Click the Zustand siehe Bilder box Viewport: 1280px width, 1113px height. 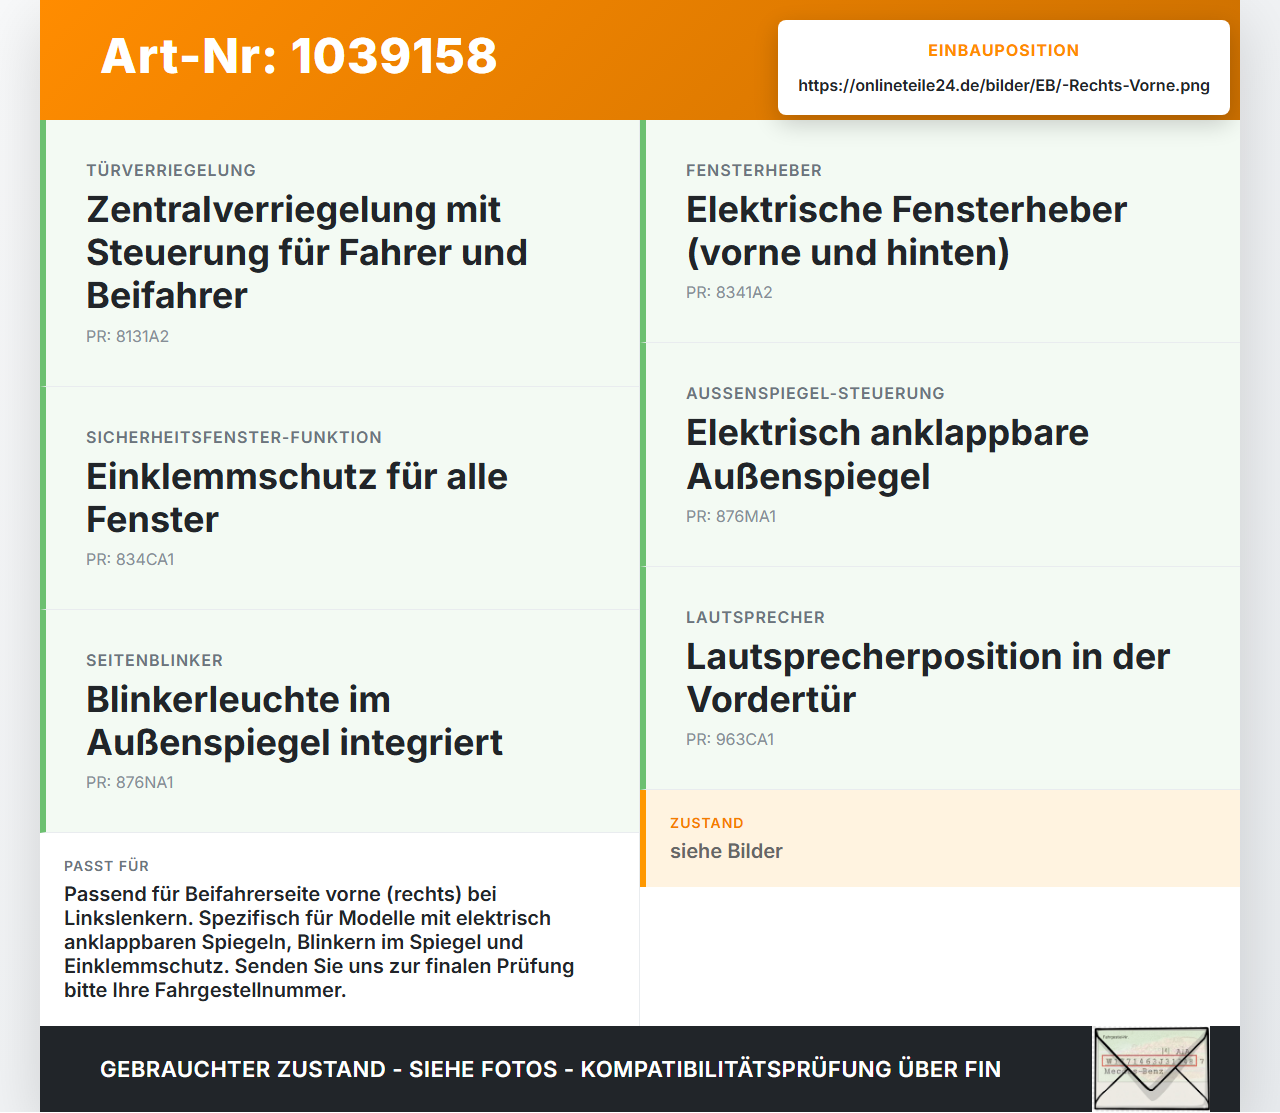tap(940, 838)
